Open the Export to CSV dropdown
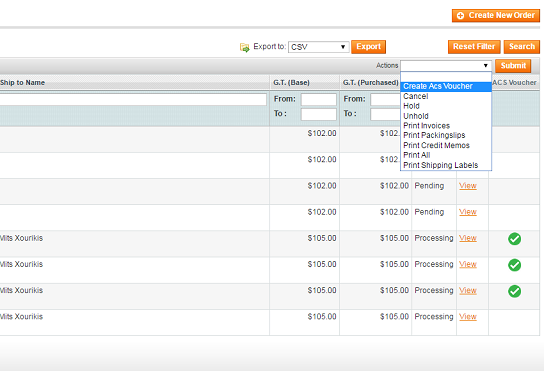The height and width of the screenshot is (371, 544). [318, 47]
